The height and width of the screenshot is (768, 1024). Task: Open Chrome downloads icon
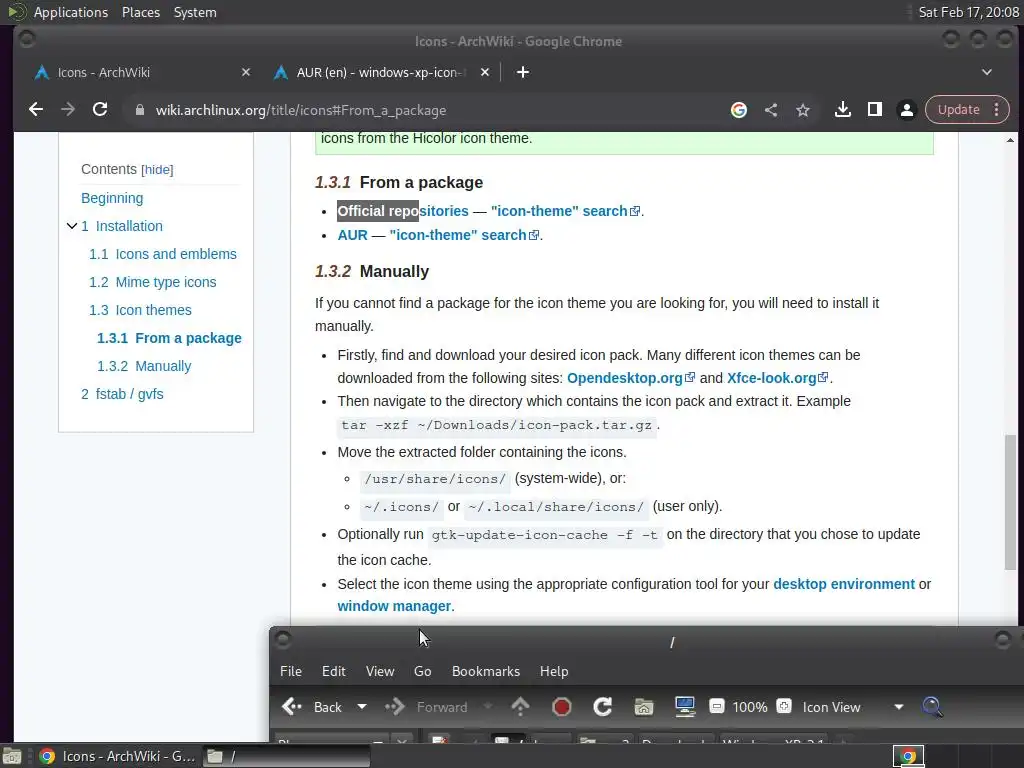[842, 110]
